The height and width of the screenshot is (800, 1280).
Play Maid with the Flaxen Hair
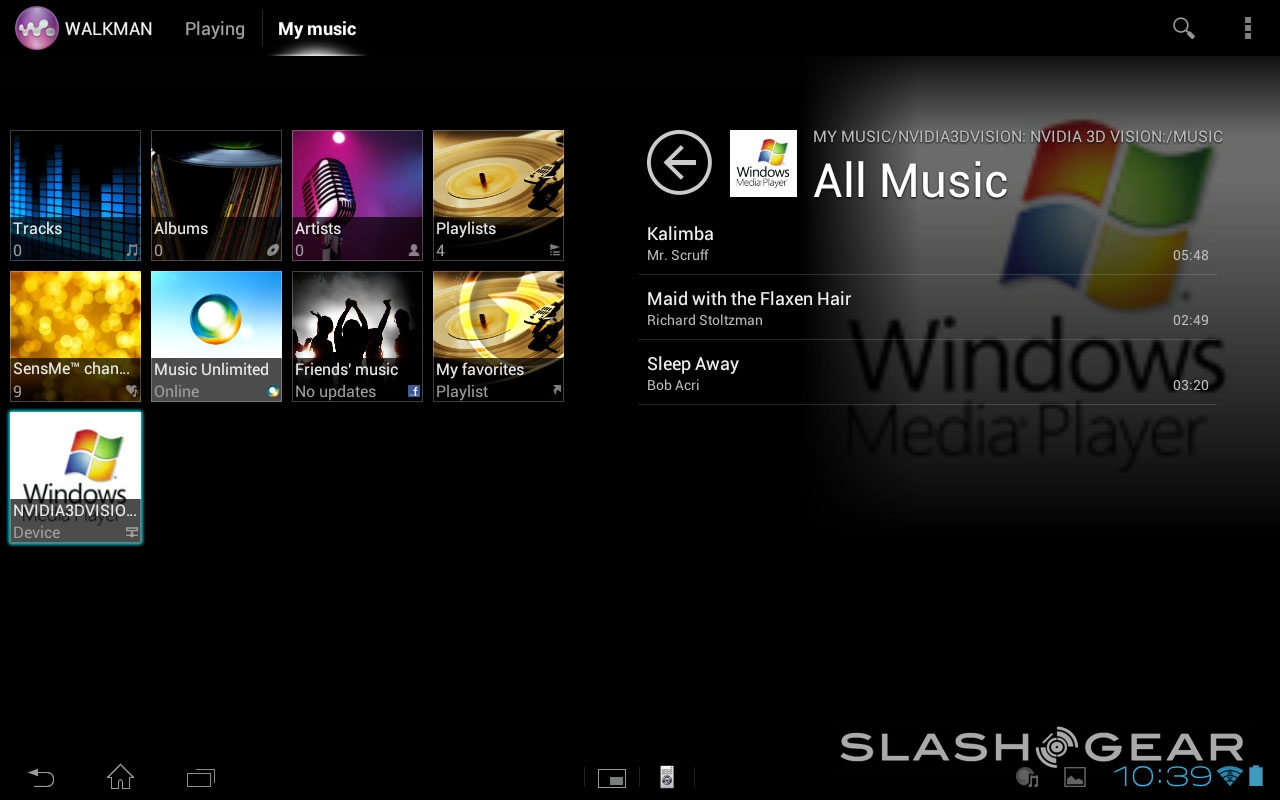pos(927,308)
